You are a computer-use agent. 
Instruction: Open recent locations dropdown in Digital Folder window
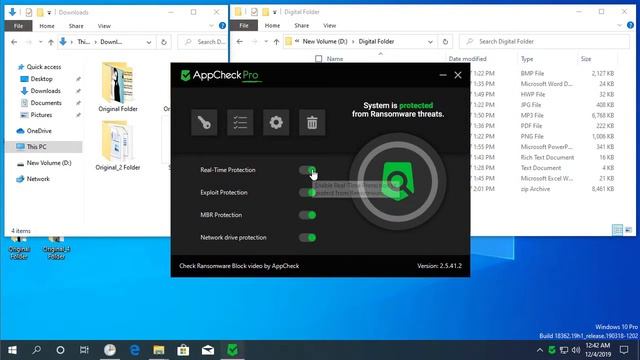coord(266,42)
